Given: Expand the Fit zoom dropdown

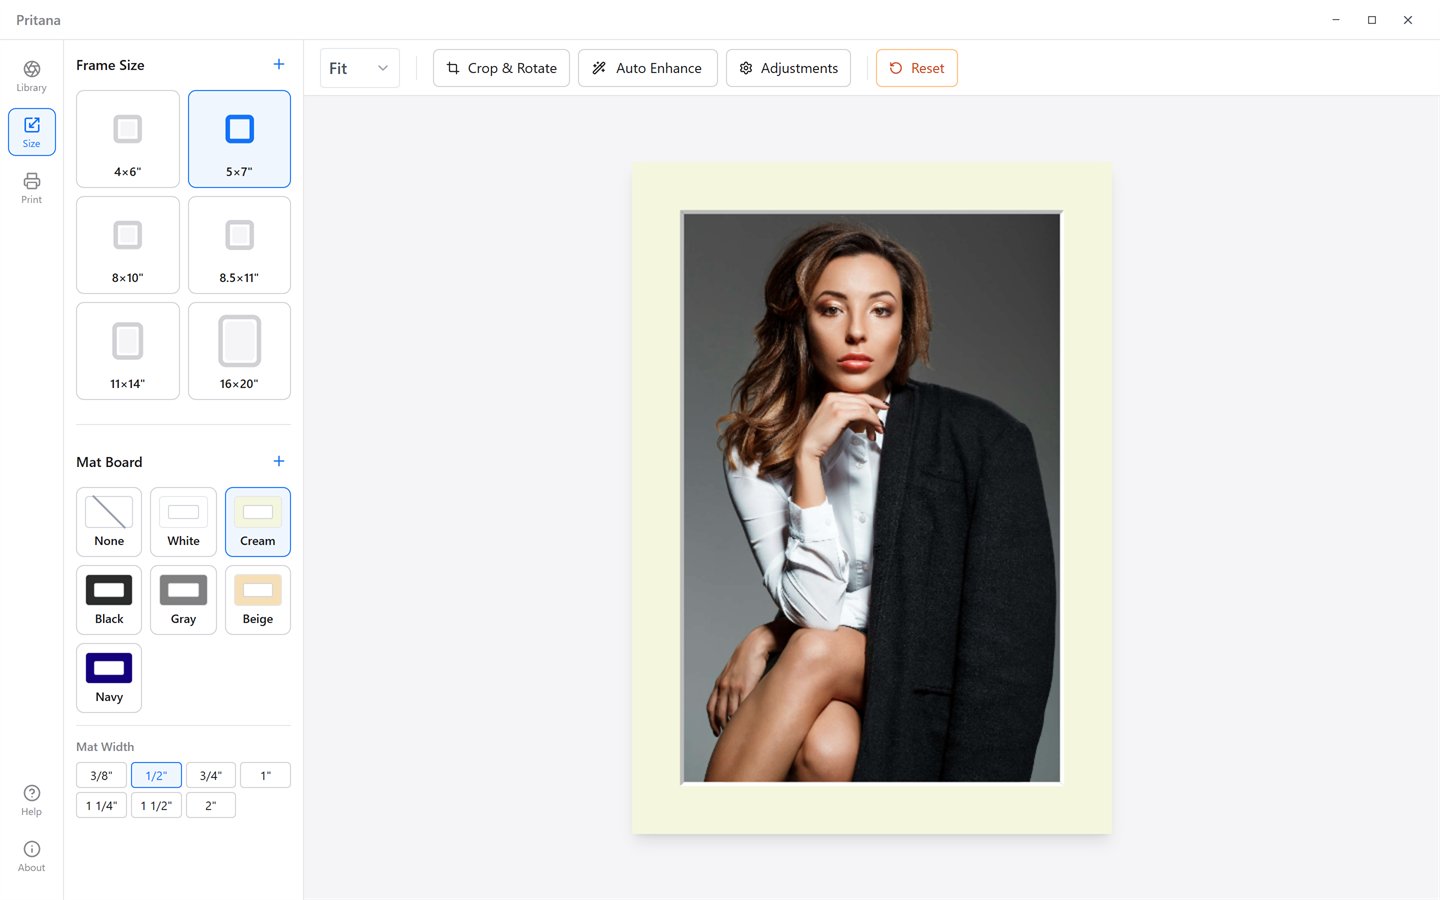Looking at the screenshot, I should click(x=360, y=68).
